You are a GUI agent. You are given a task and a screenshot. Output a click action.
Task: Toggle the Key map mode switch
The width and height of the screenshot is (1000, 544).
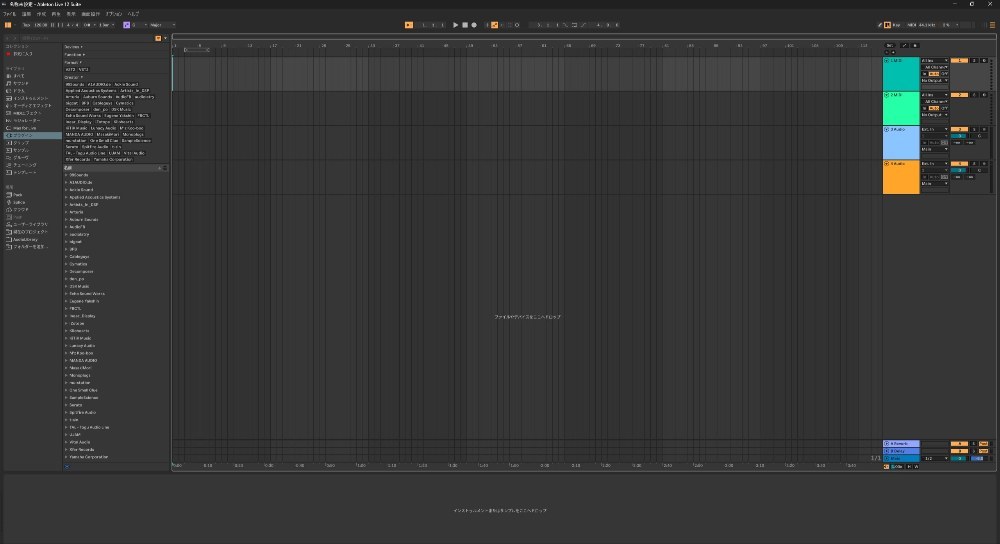pos(897,25)
